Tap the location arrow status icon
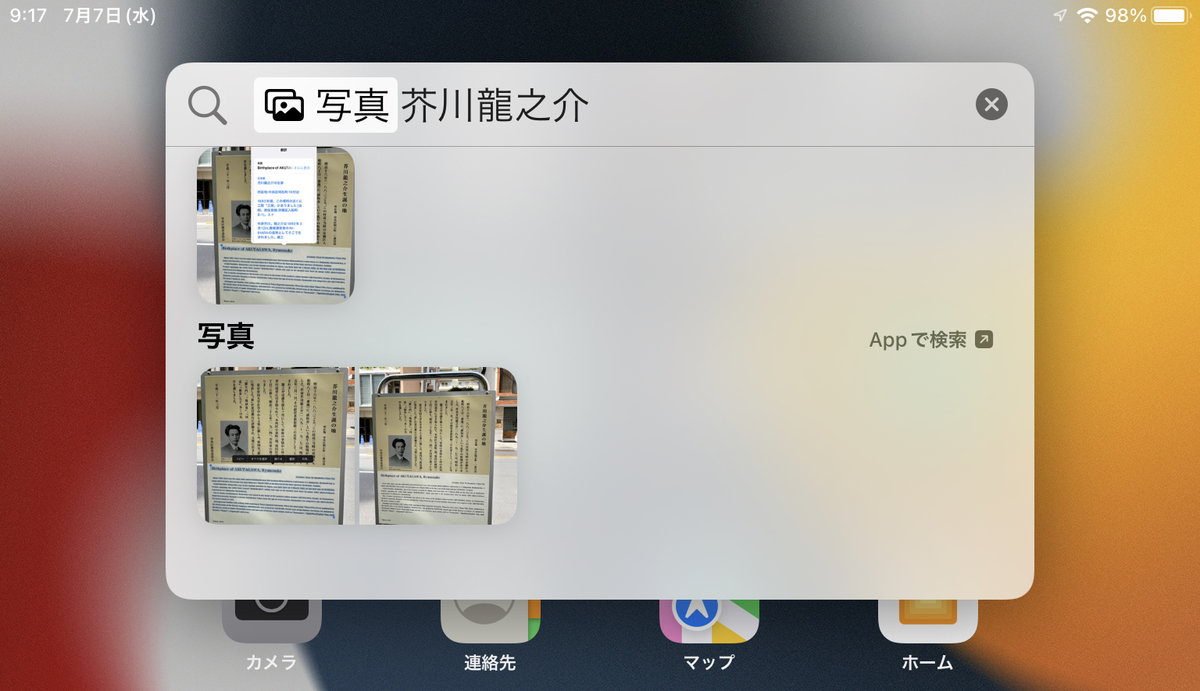 [x=1060, y=16]
